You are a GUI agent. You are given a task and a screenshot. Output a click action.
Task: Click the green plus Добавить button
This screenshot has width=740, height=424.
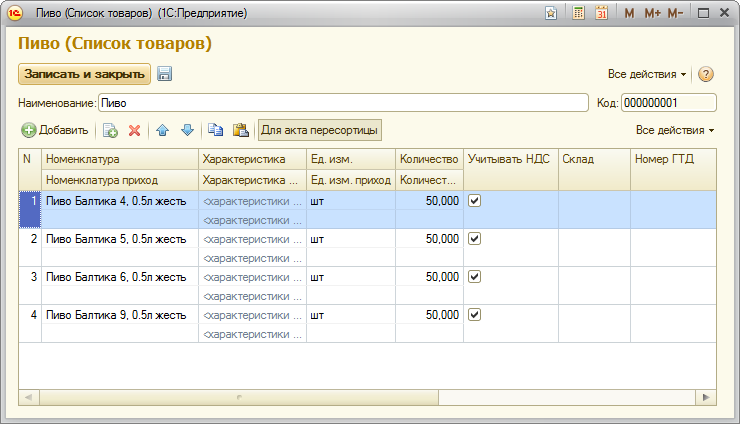(x=55, y=130)
